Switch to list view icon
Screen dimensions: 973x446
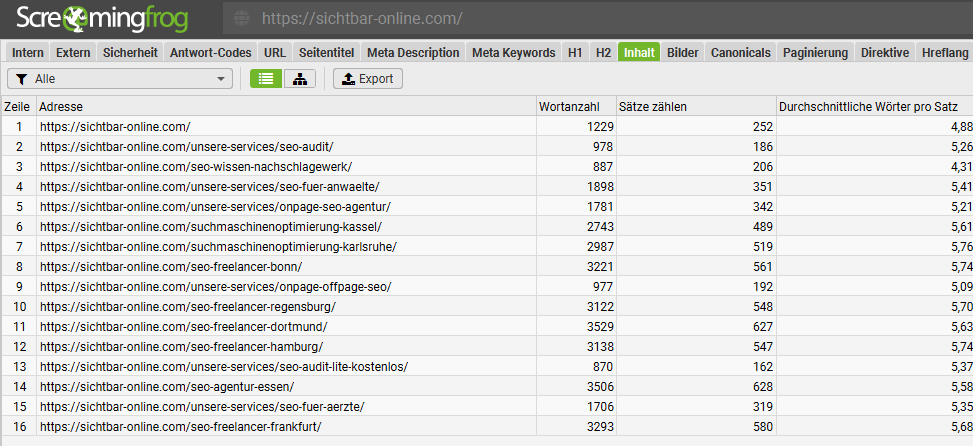click(x=265, y=79)
